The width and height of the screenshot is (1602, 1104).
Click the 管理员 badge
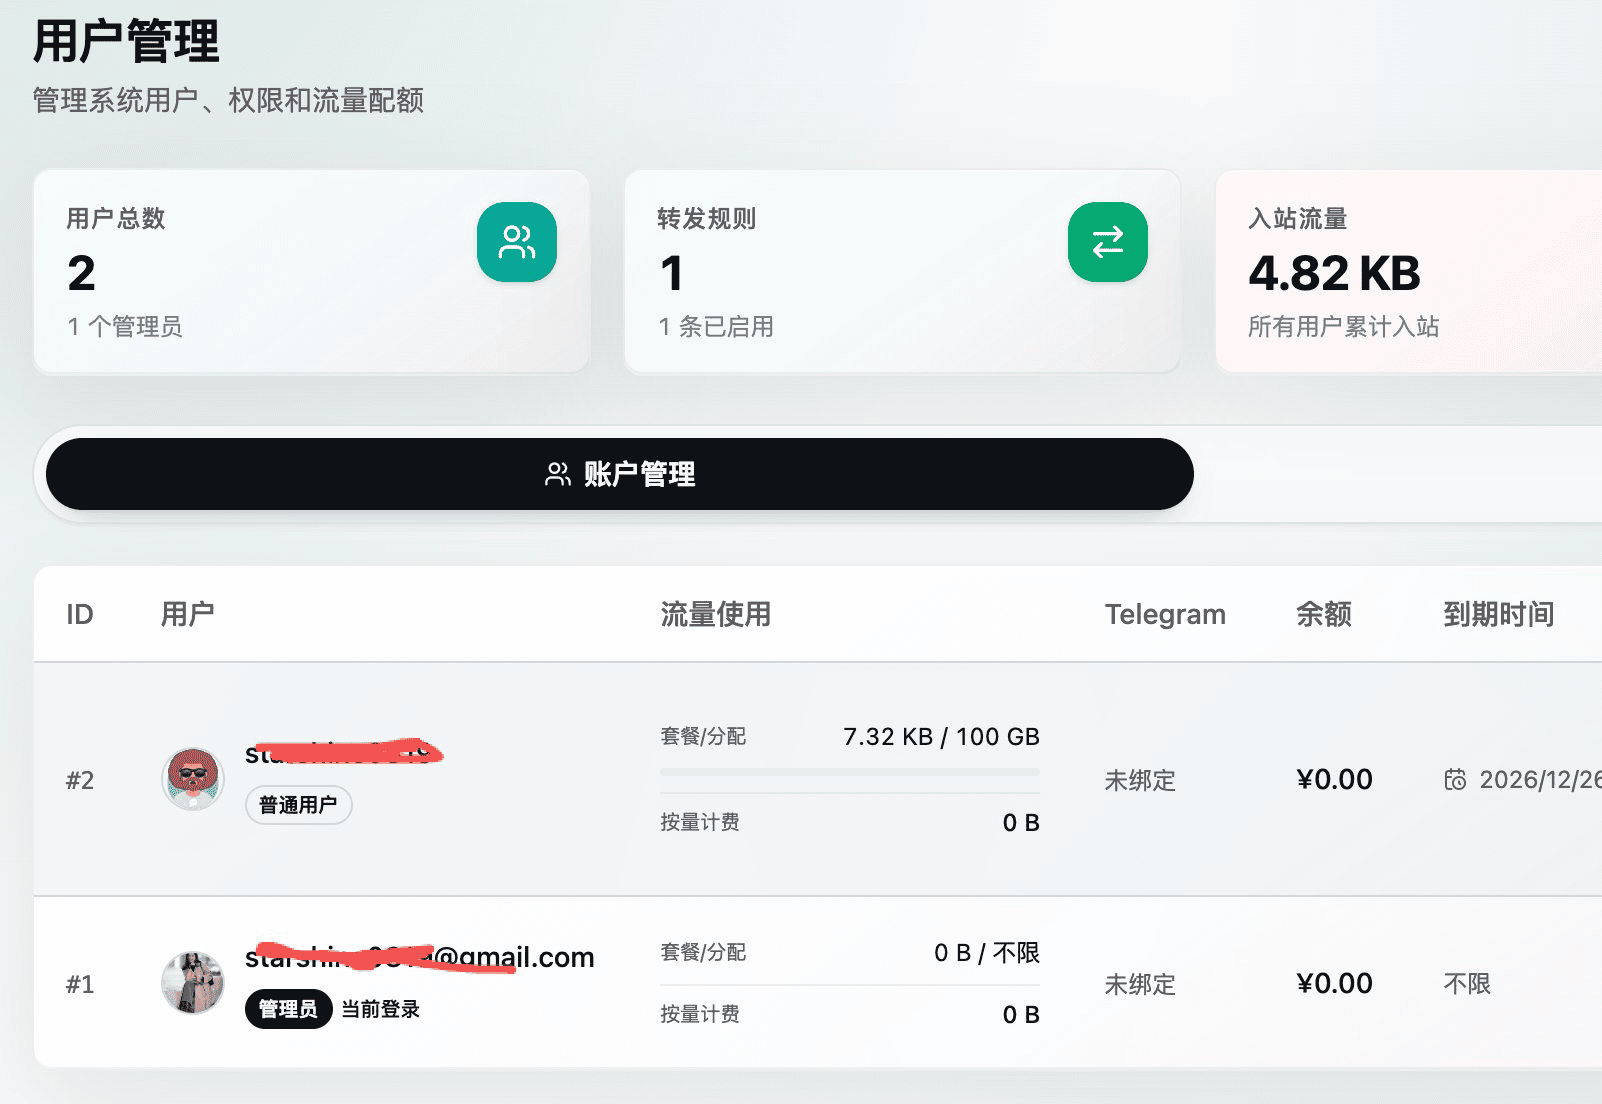click(x=288, y=1009)
